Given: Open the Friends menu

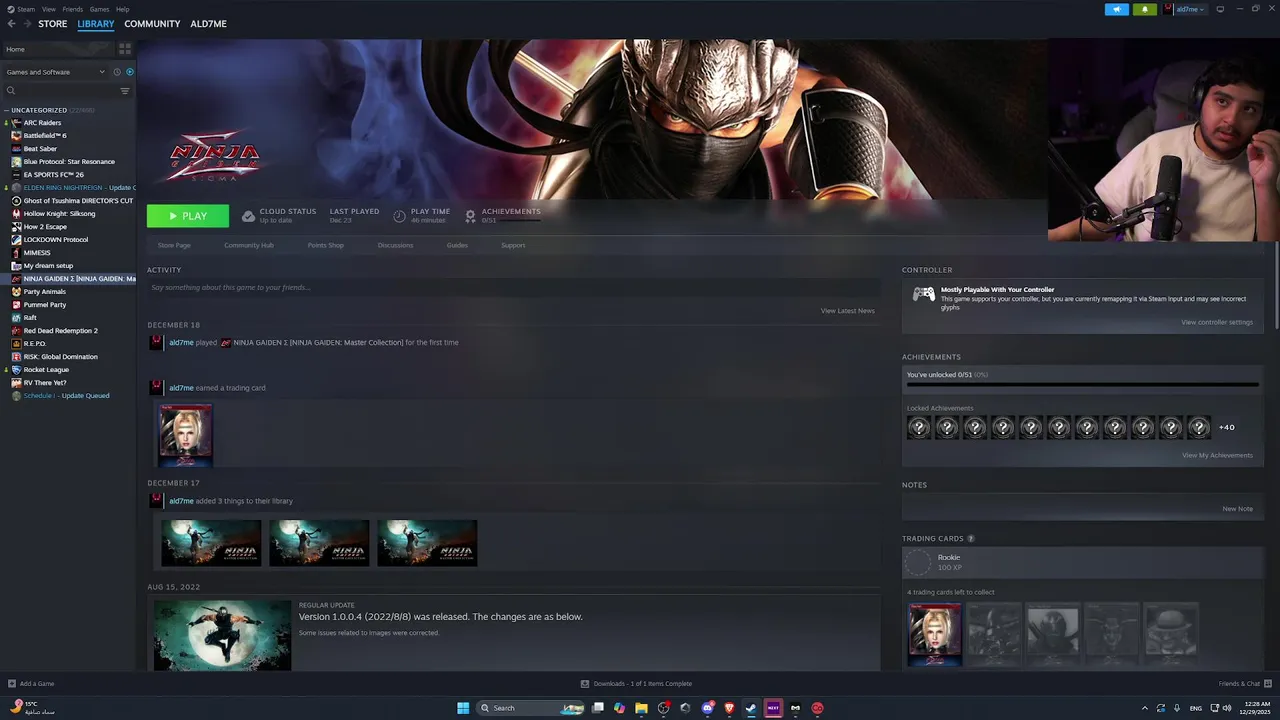Looking at the screenshot, I should coord(73,9).
